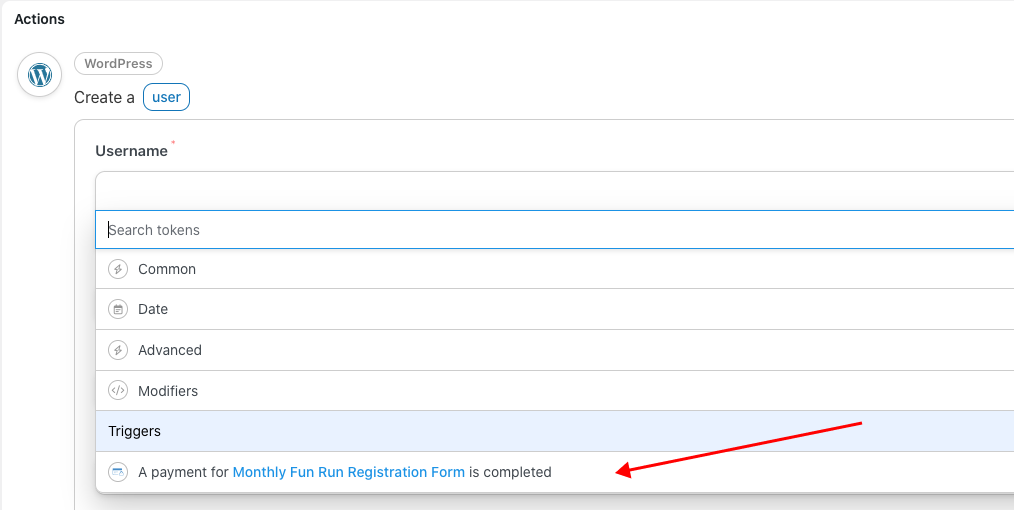Expand the Advanced token group

tap(170, 350)
